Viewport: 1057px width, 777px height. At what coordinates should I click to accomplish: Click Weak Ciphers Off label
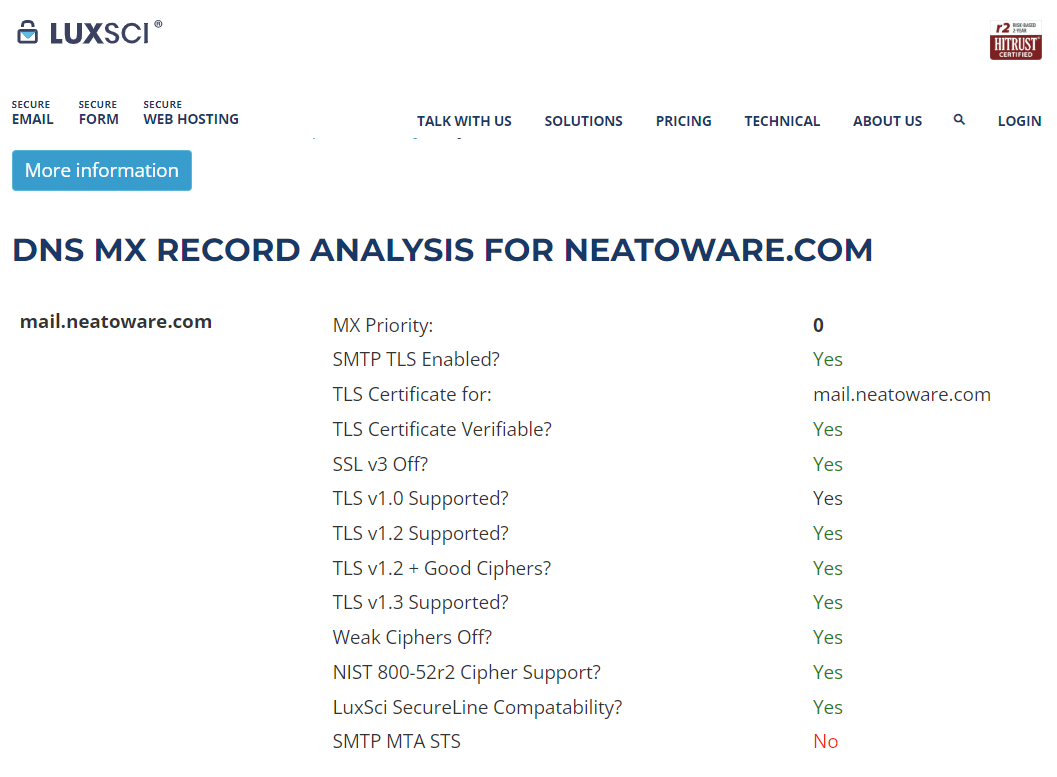click(413, 638)
